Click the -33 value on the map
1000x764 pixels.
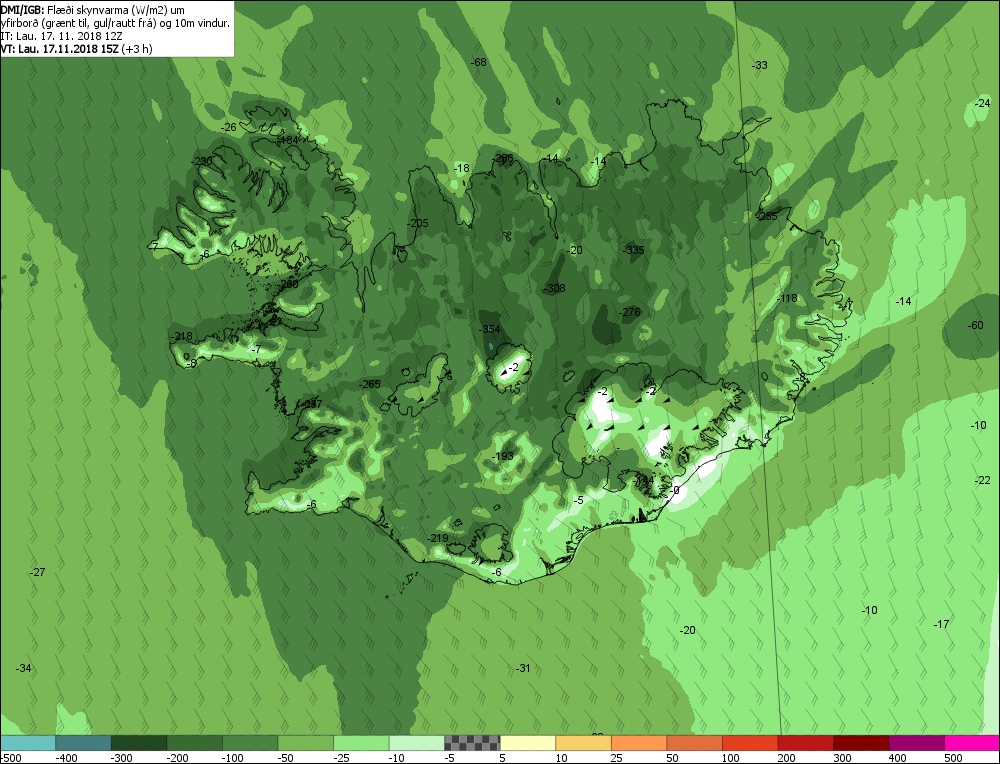760,65
